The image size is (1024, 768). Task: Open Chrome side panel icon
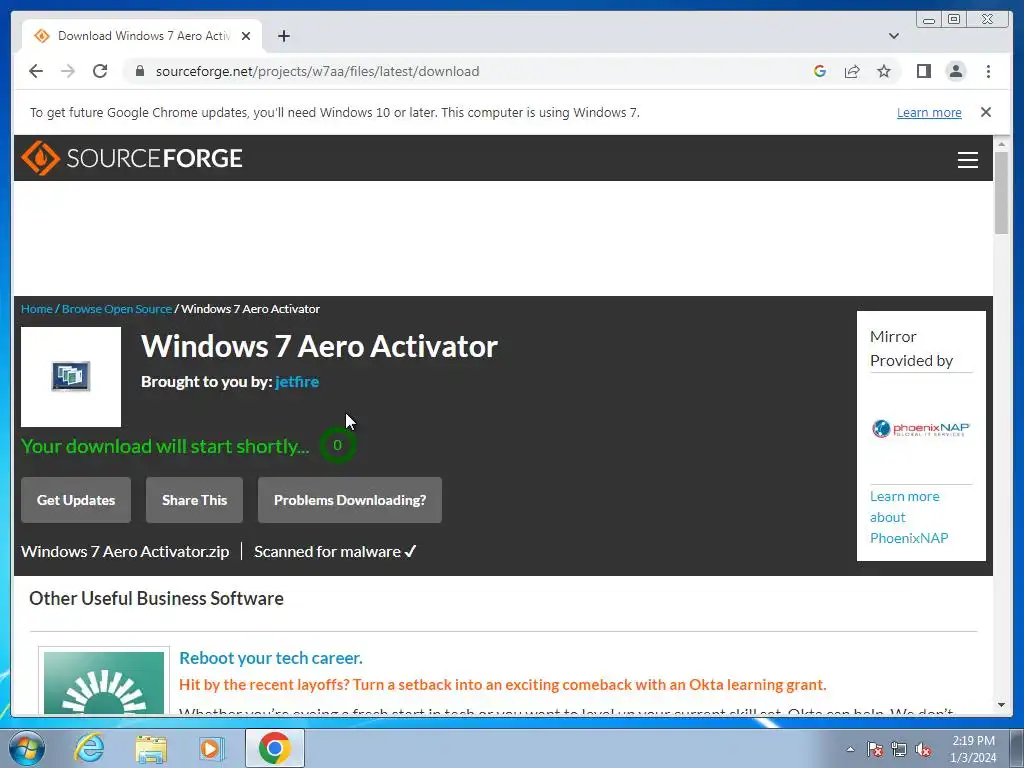pyautogui.click(x=923, y=71)
